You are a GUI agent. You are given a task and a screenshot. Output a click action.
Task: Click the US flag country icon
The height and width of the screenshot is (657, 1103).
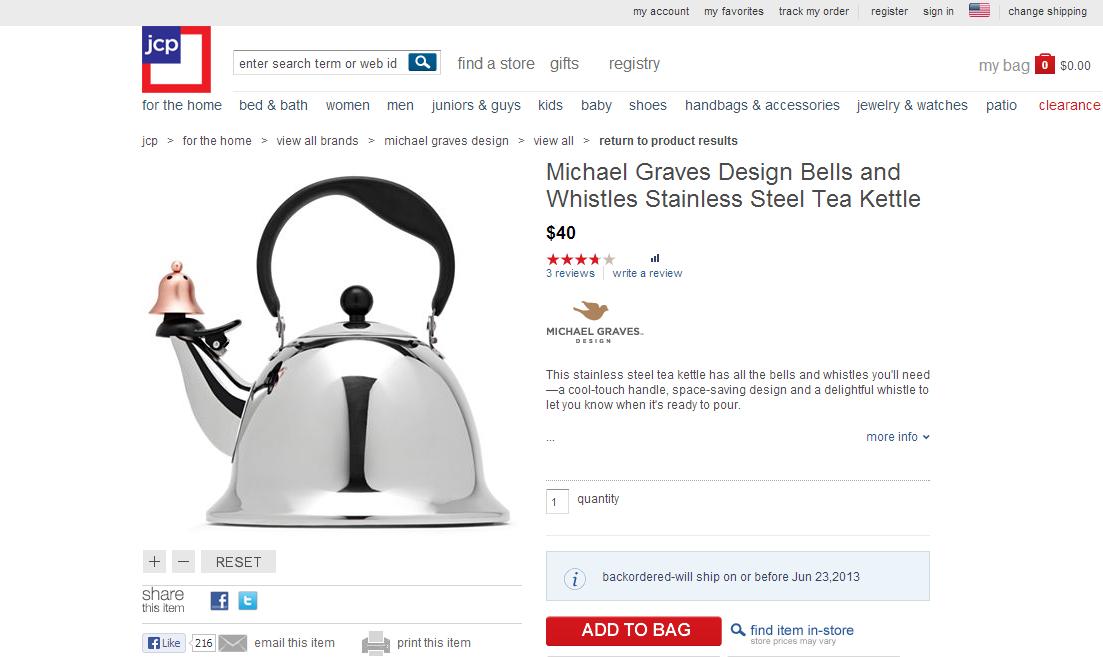979,11
